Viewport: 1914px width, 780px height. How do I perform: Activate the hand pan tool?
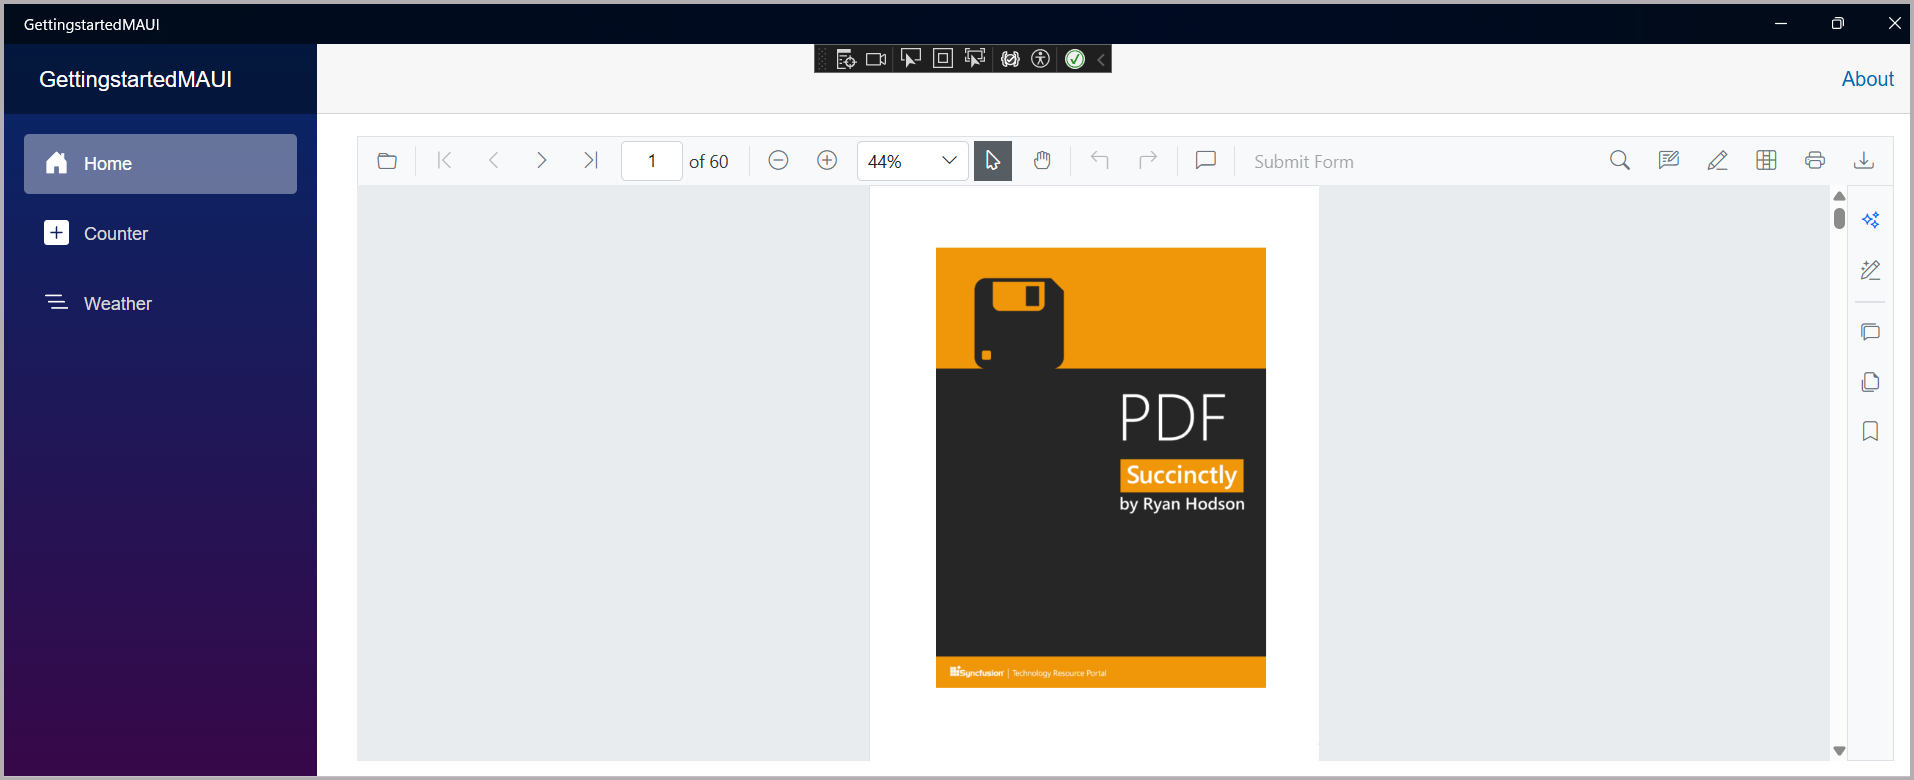click(x=1042, y=161)
